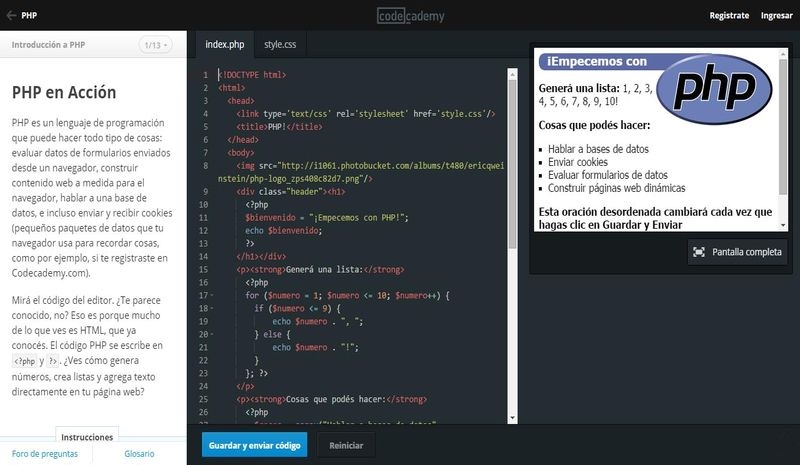This screenshot has height=465, width=800.
Task: Switch to the index.php tab
Action: point(224,44)
